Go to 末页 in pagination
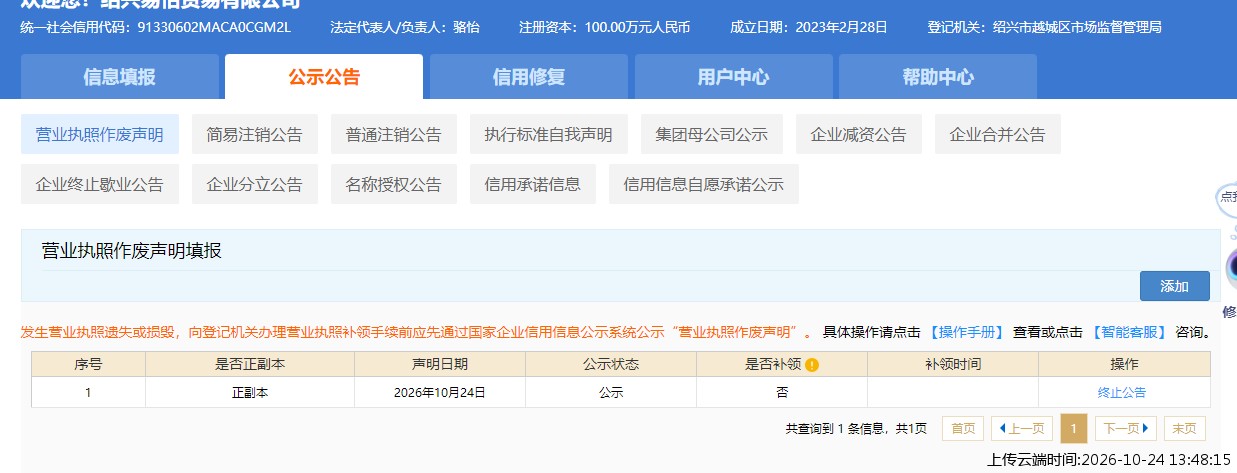1237x473 pixels. click(x=1184, y=428)
